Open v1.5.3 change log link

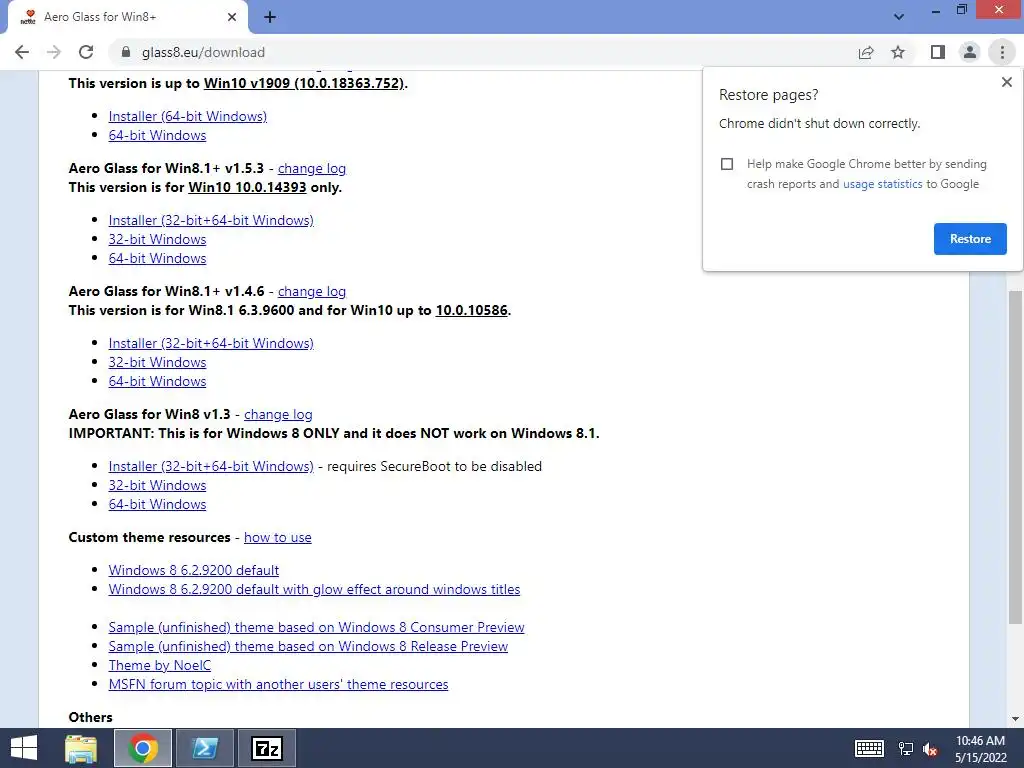[x=312, y=168]
